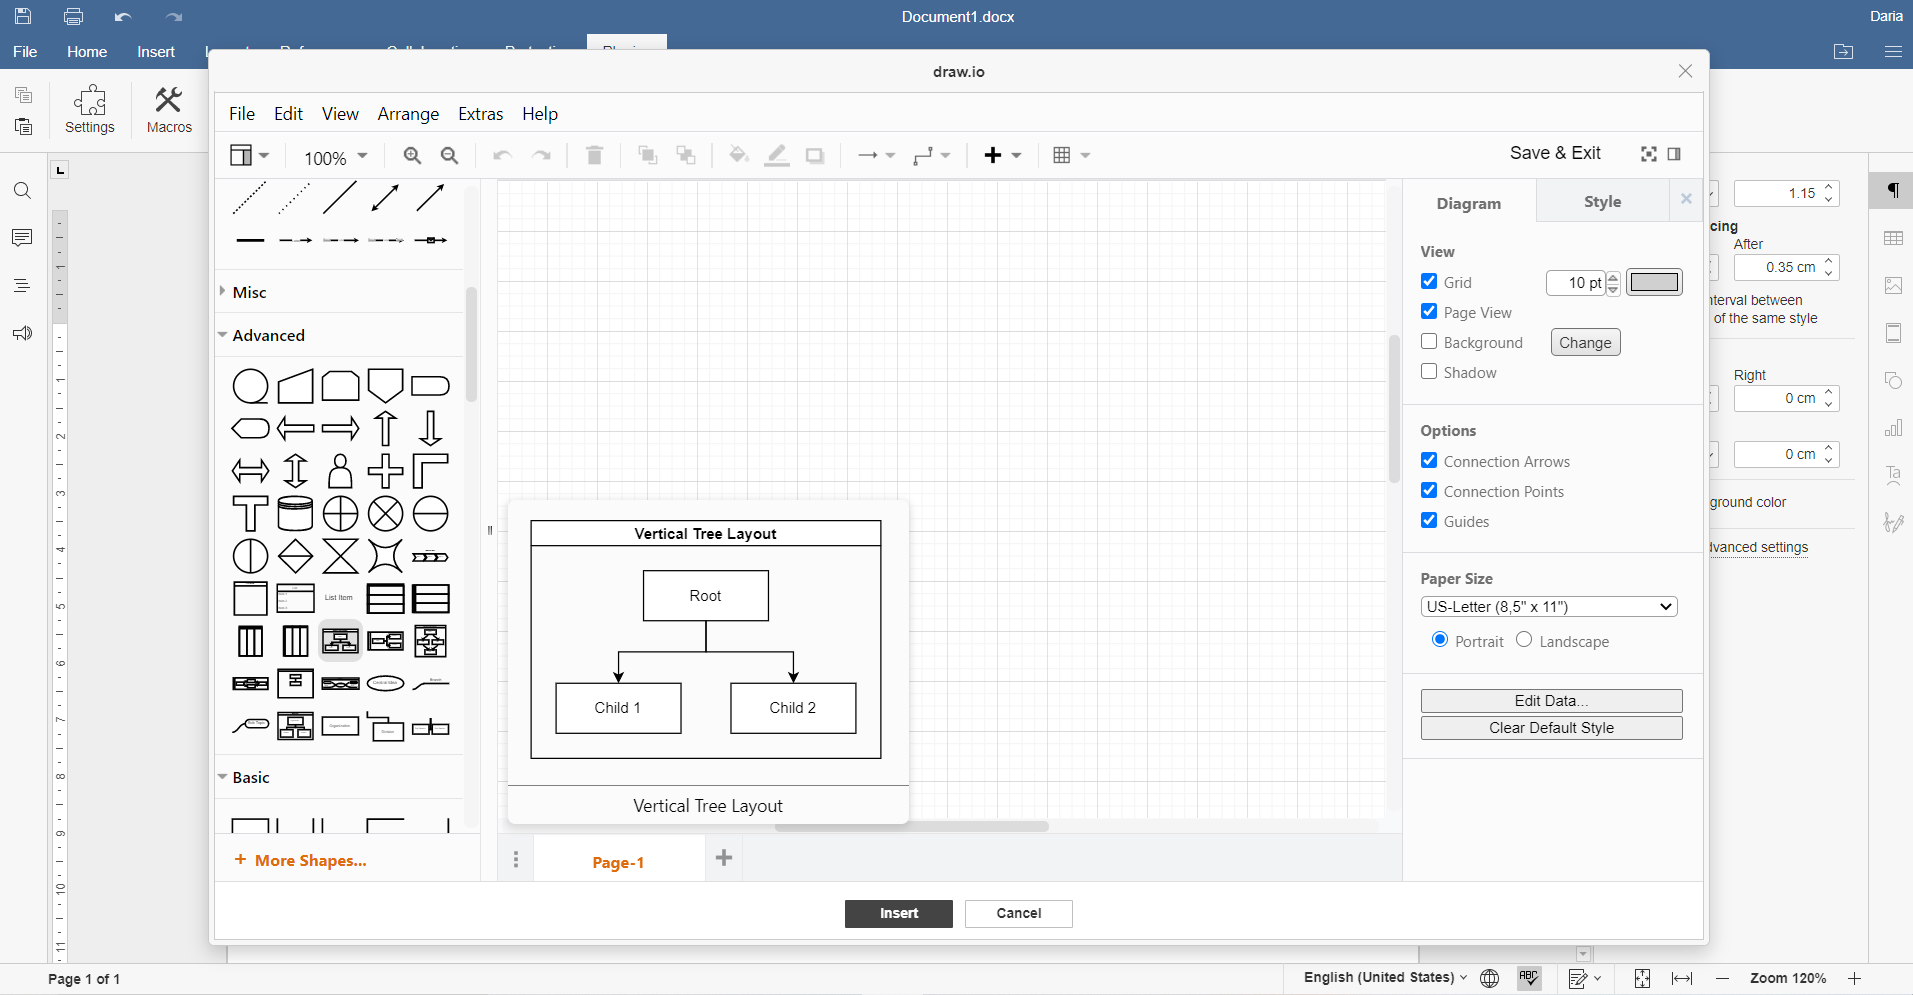This screenshot has width=1913, height=995.
Task: Enter fullscreen mode next to Save & Exit
Action: tap(1648, 154)
